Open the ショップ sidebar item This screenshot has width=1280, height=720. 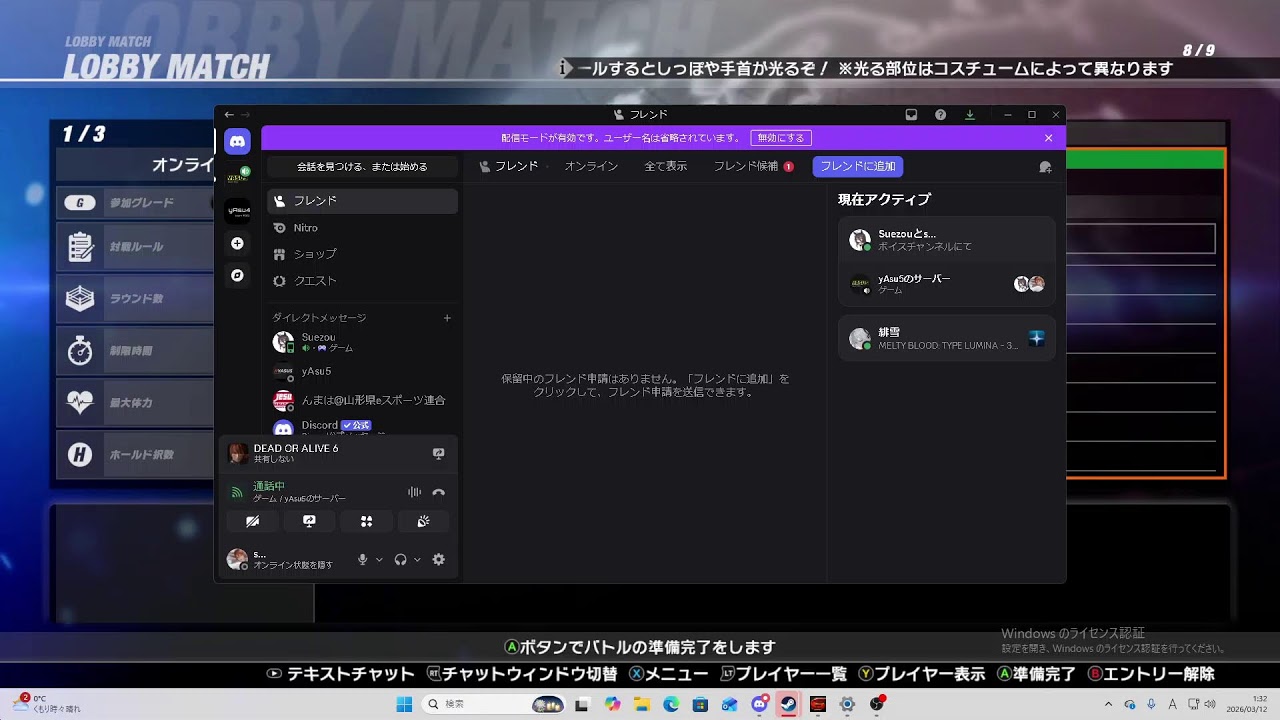coord(362,254)
